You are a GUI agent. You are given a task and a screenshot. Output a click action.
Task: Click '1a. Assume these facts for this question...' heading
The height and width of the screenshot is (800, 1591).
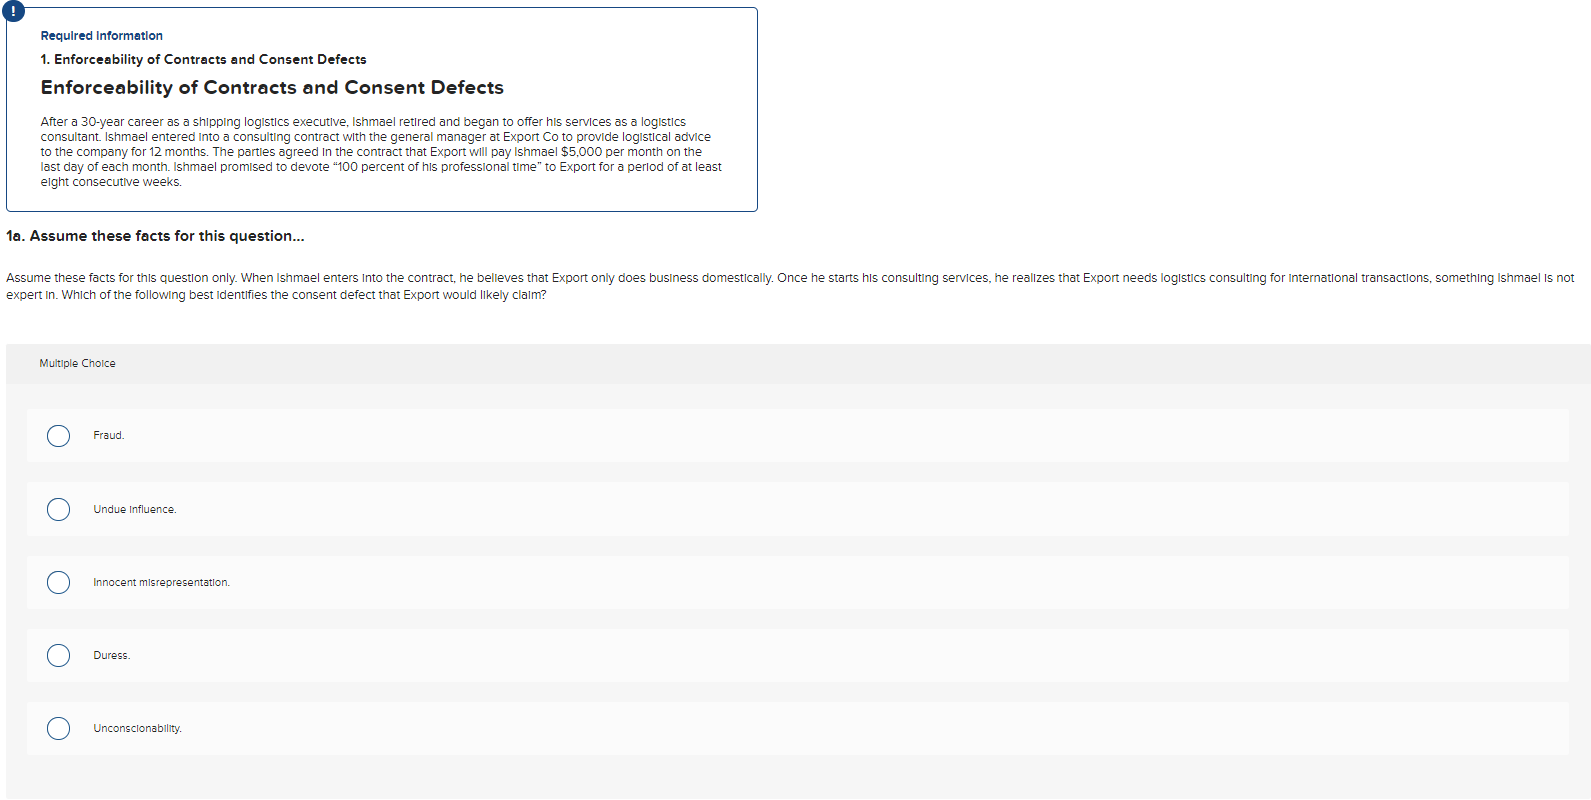pos(155,236)
